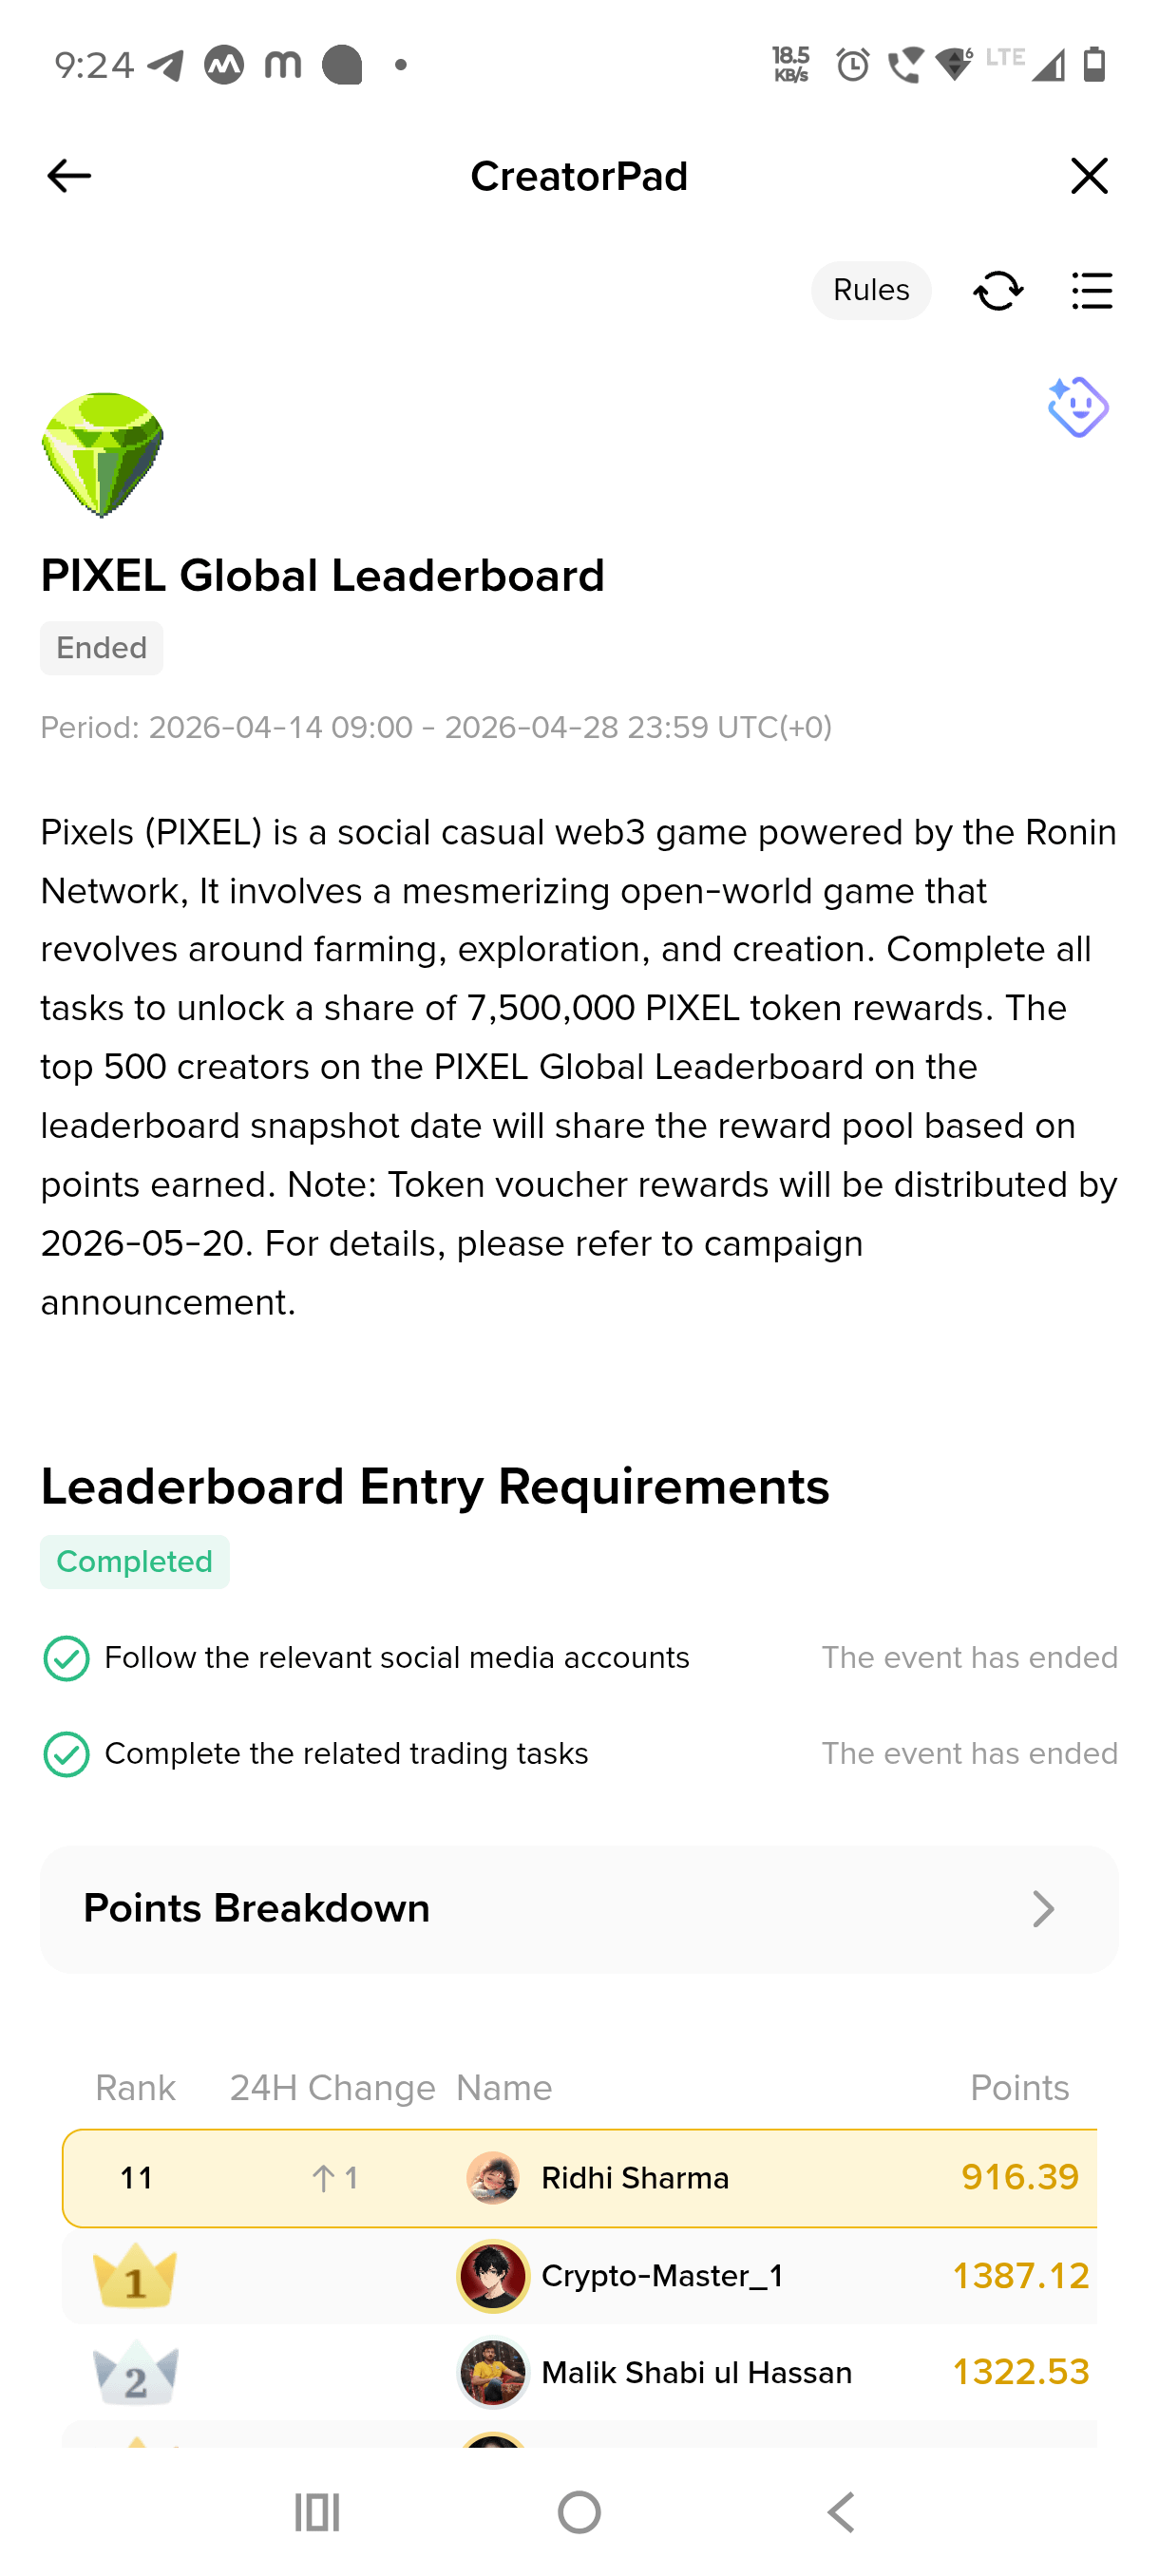Expand the Points Breakdown chevron
This screenshot has height=2576, width=1159.
pos(1043,1909)
